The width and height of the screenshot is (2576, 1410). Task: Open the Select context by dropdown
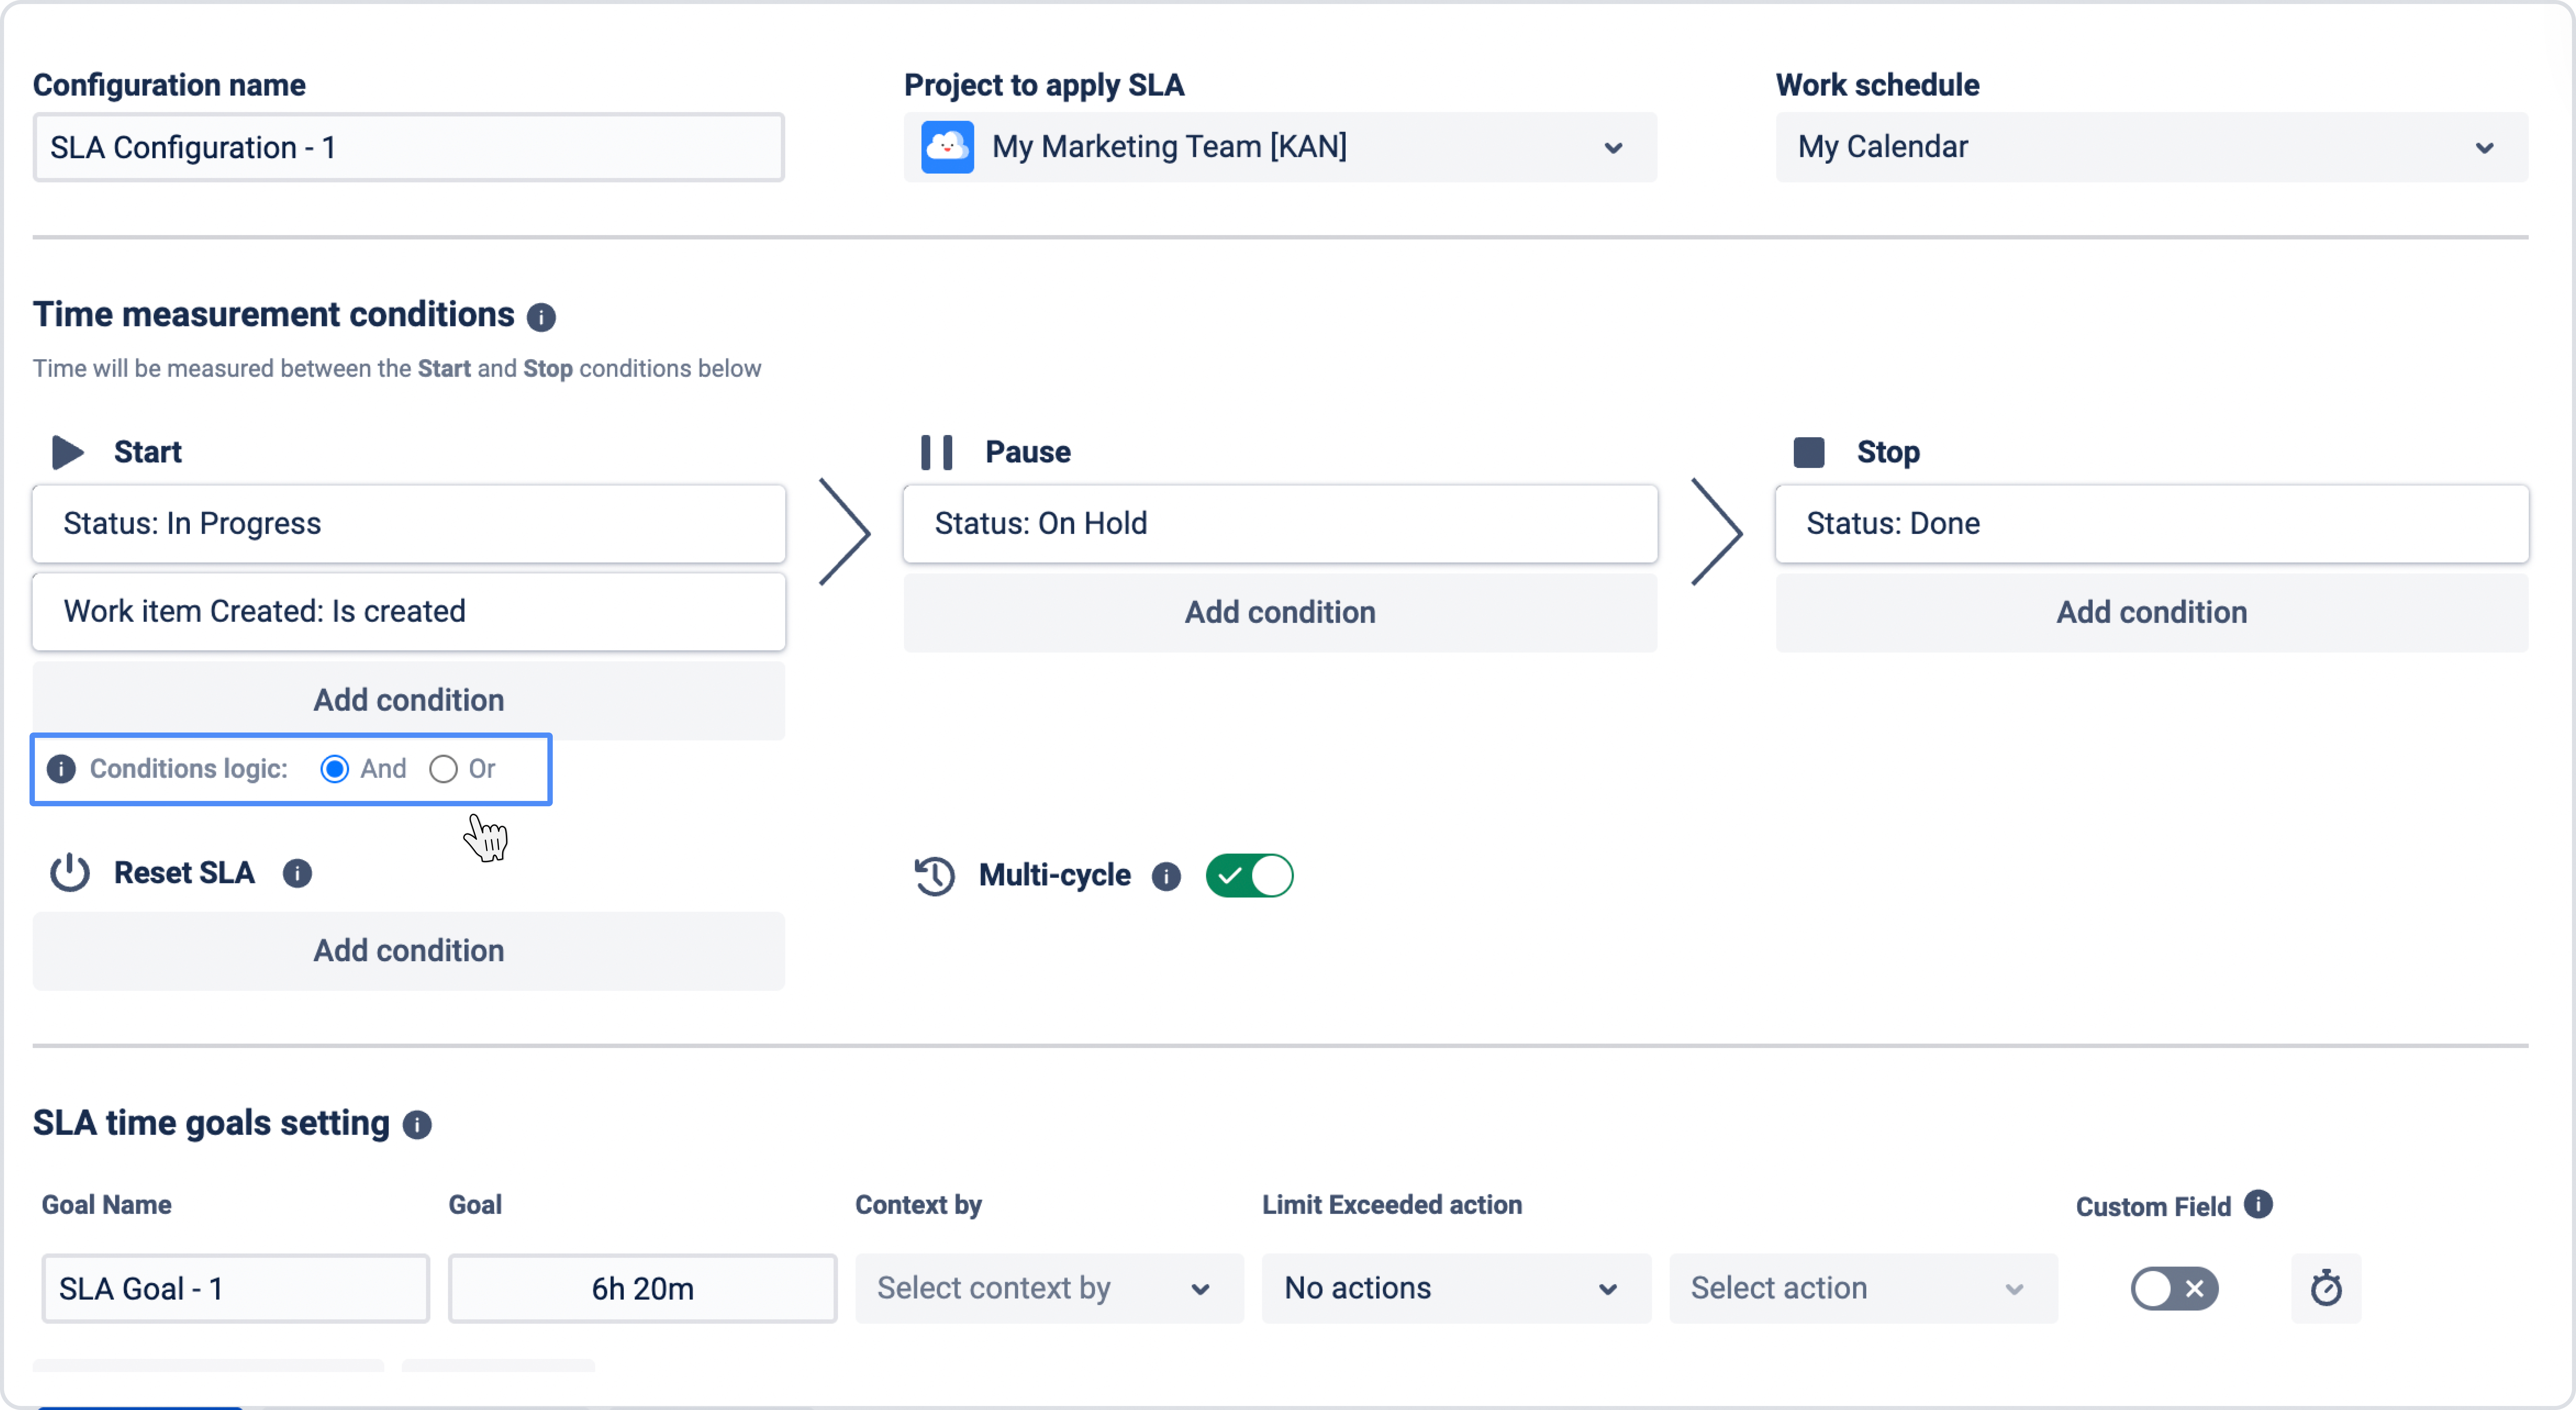coord(1048,1288)
